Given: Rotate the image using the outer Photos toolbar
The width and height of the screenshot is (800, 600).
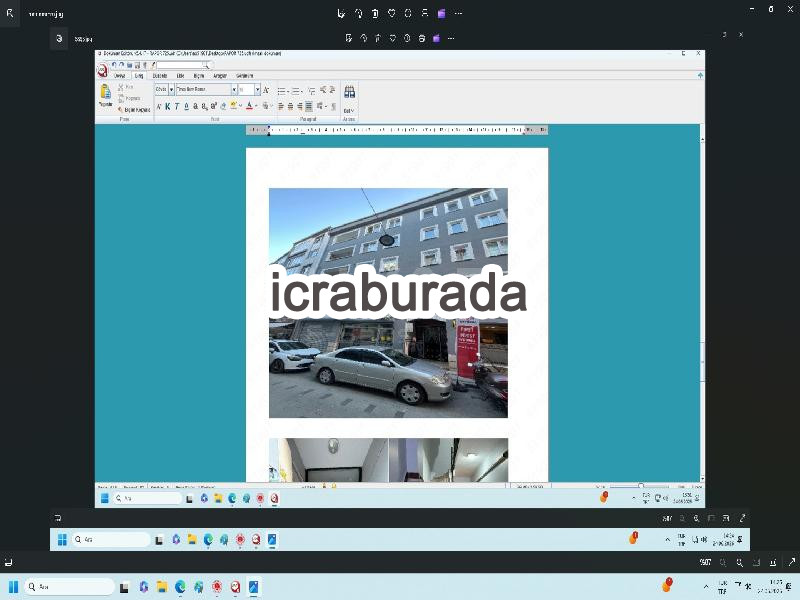Looking at the screenshot, I should click(359, 14).
